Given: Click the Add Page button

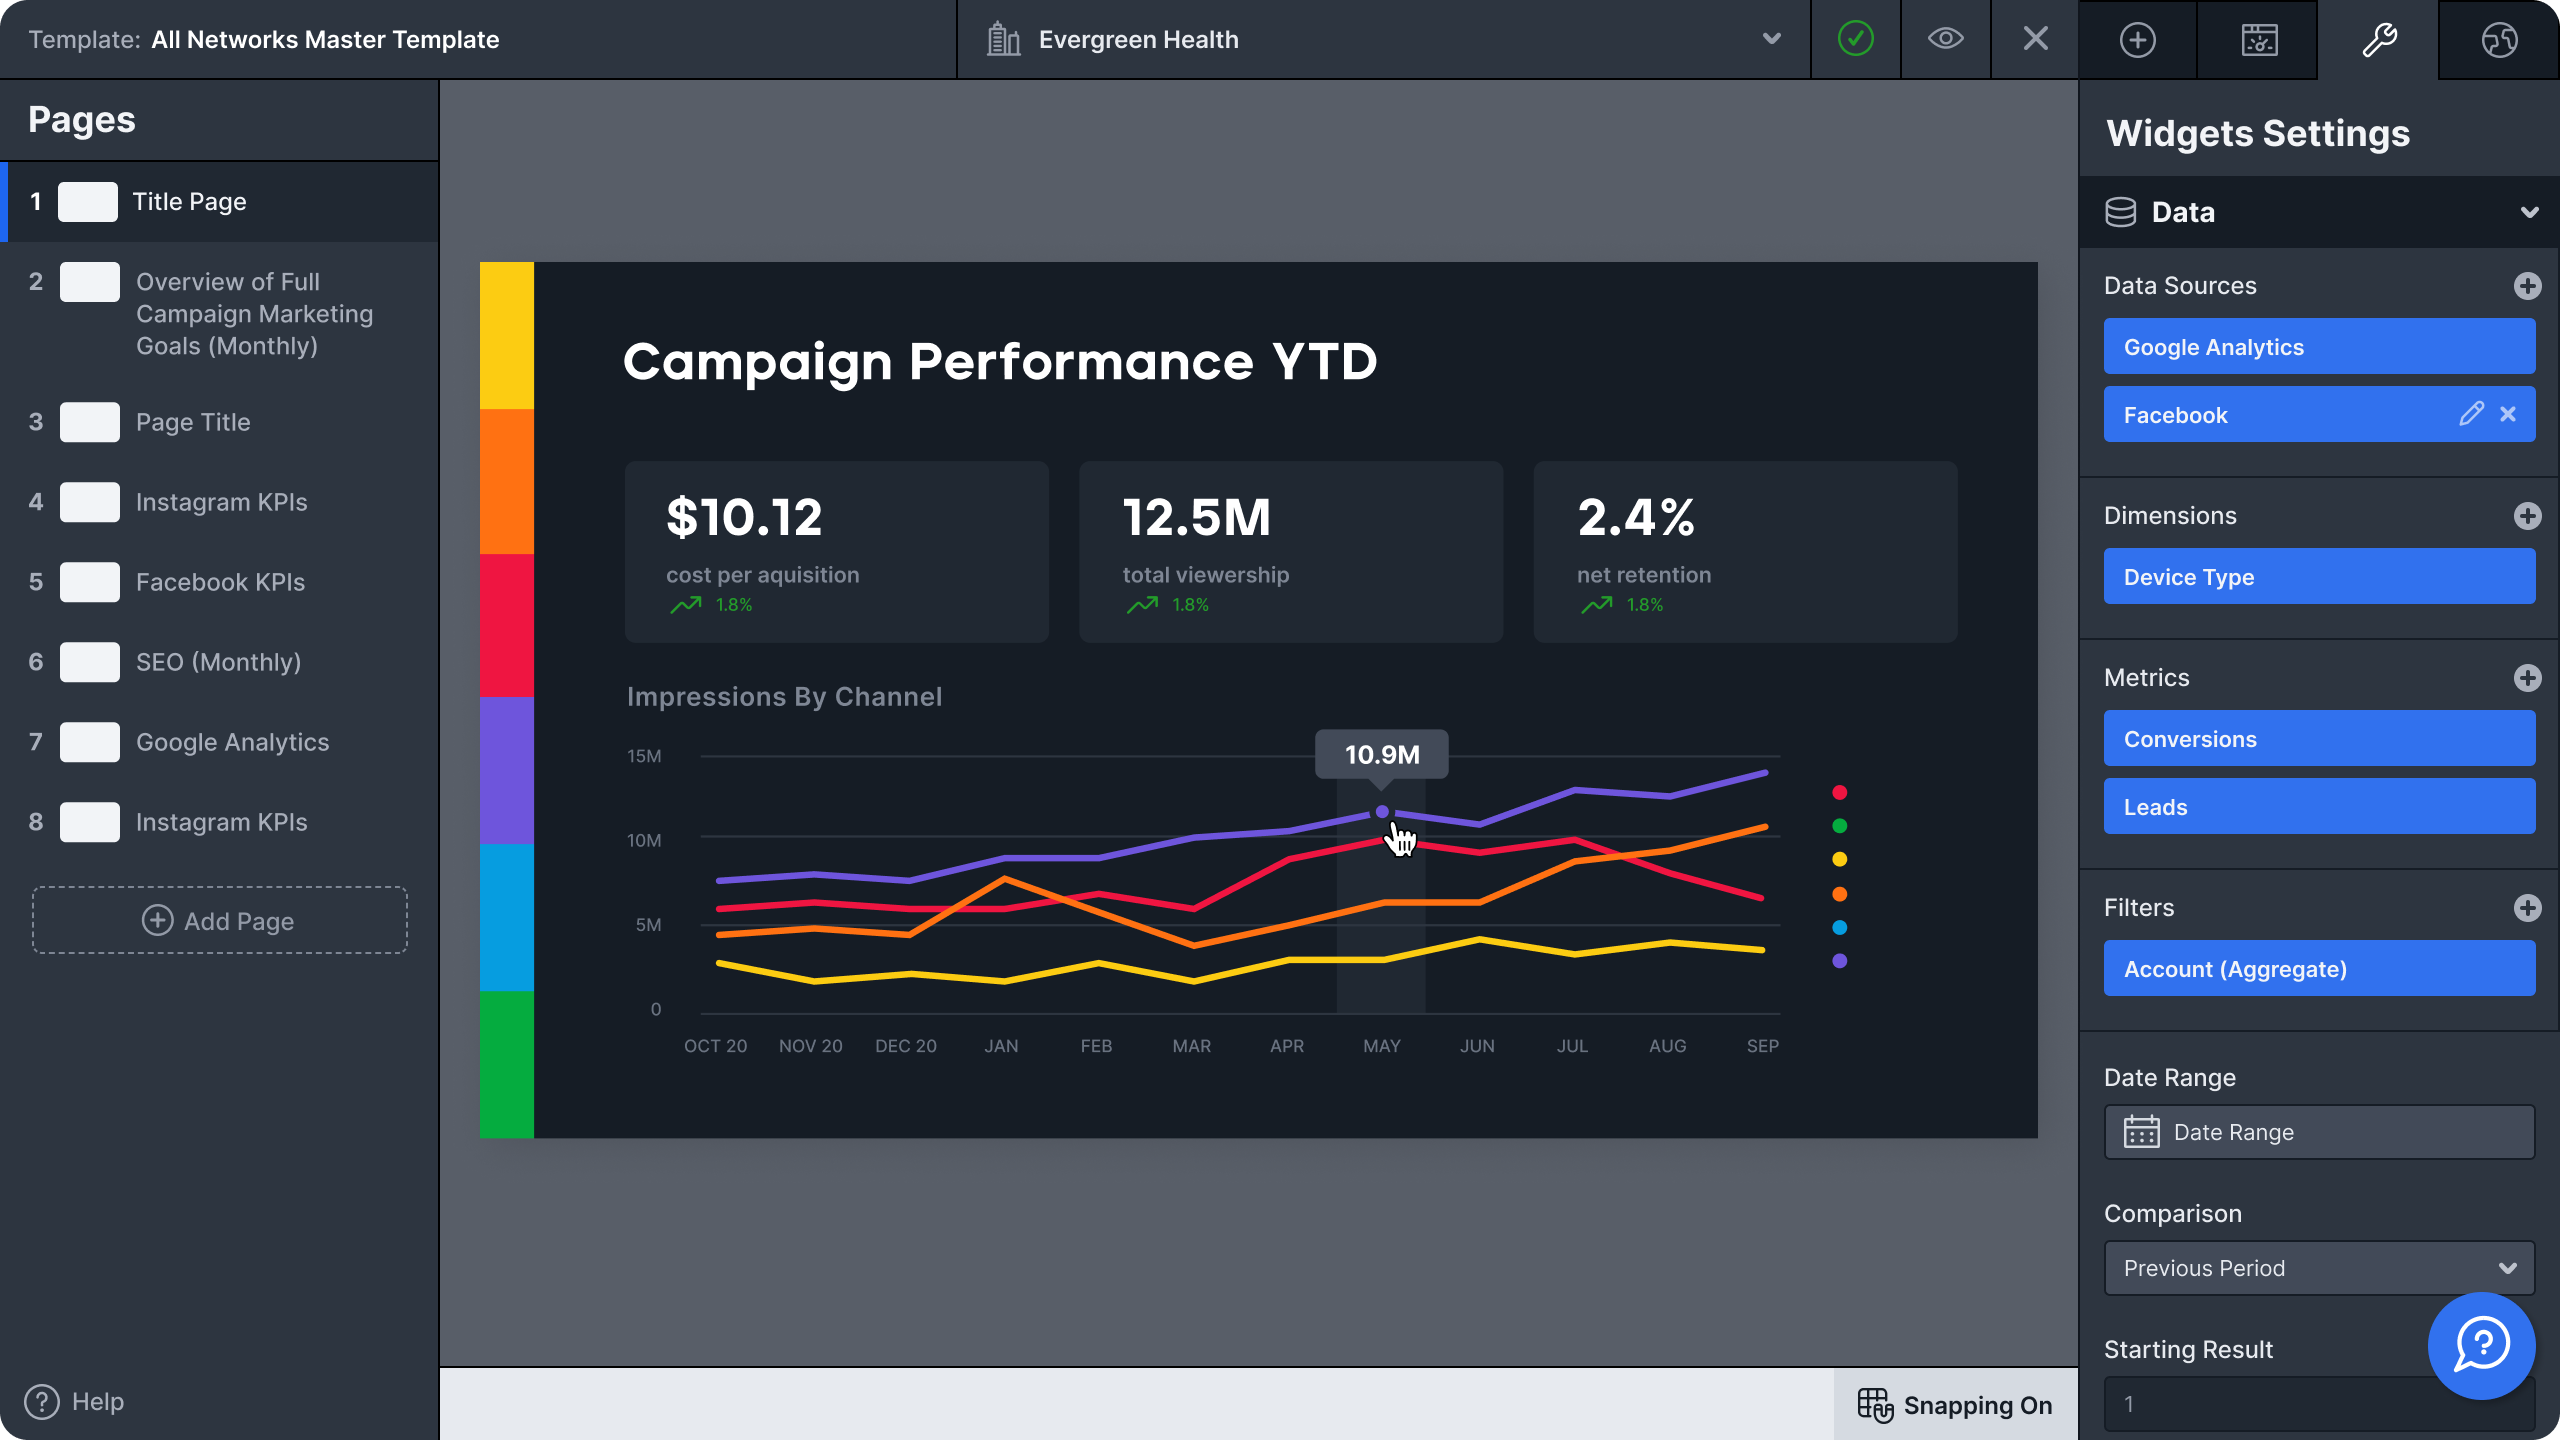Looking at the screenshot, I should 220,920.
